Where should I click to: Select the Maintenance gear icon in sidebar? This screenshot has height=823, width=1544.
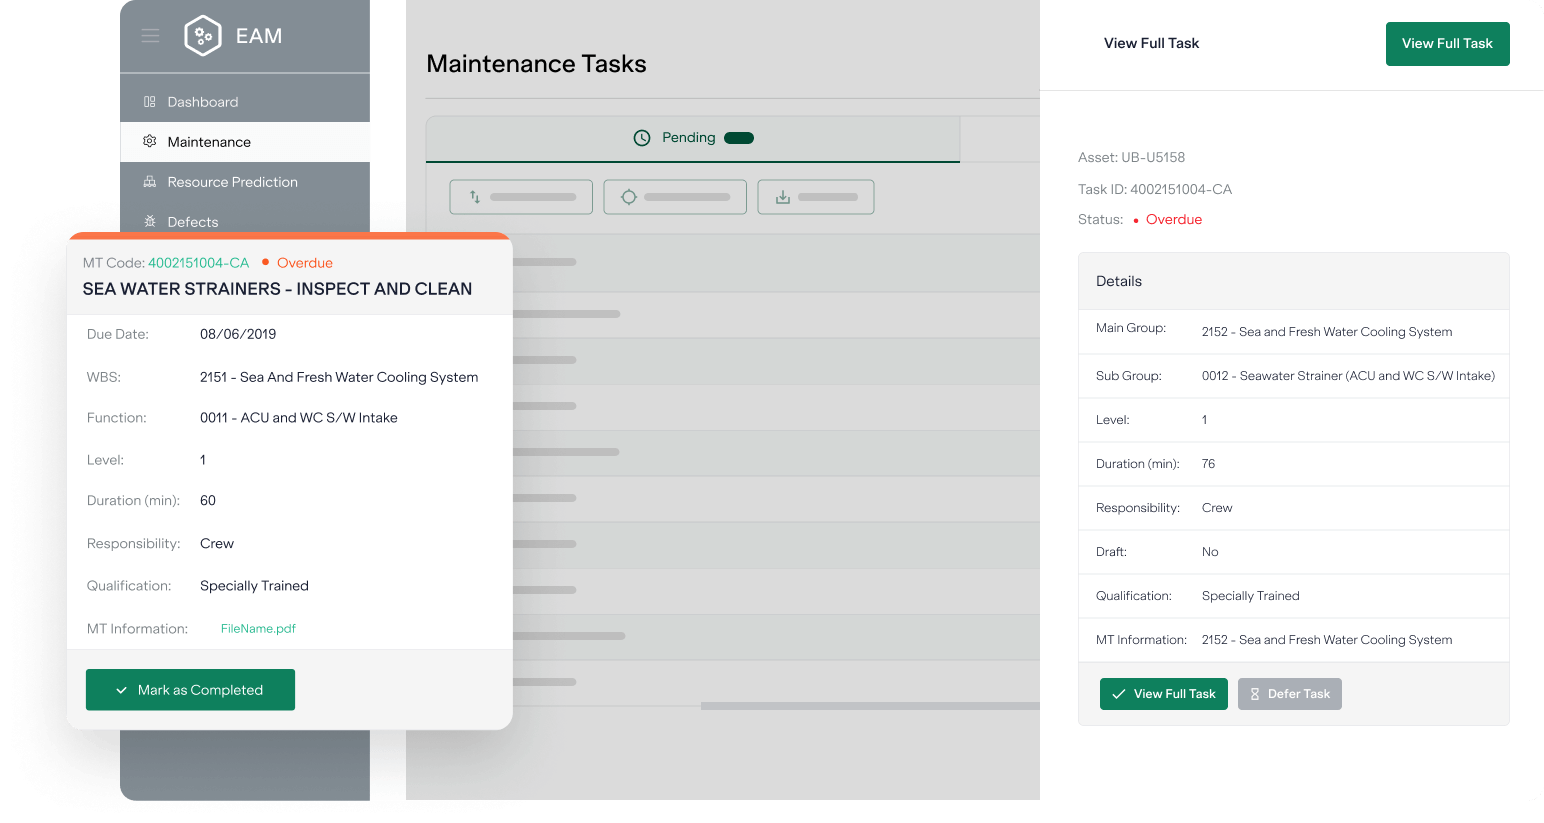(150, 142)
